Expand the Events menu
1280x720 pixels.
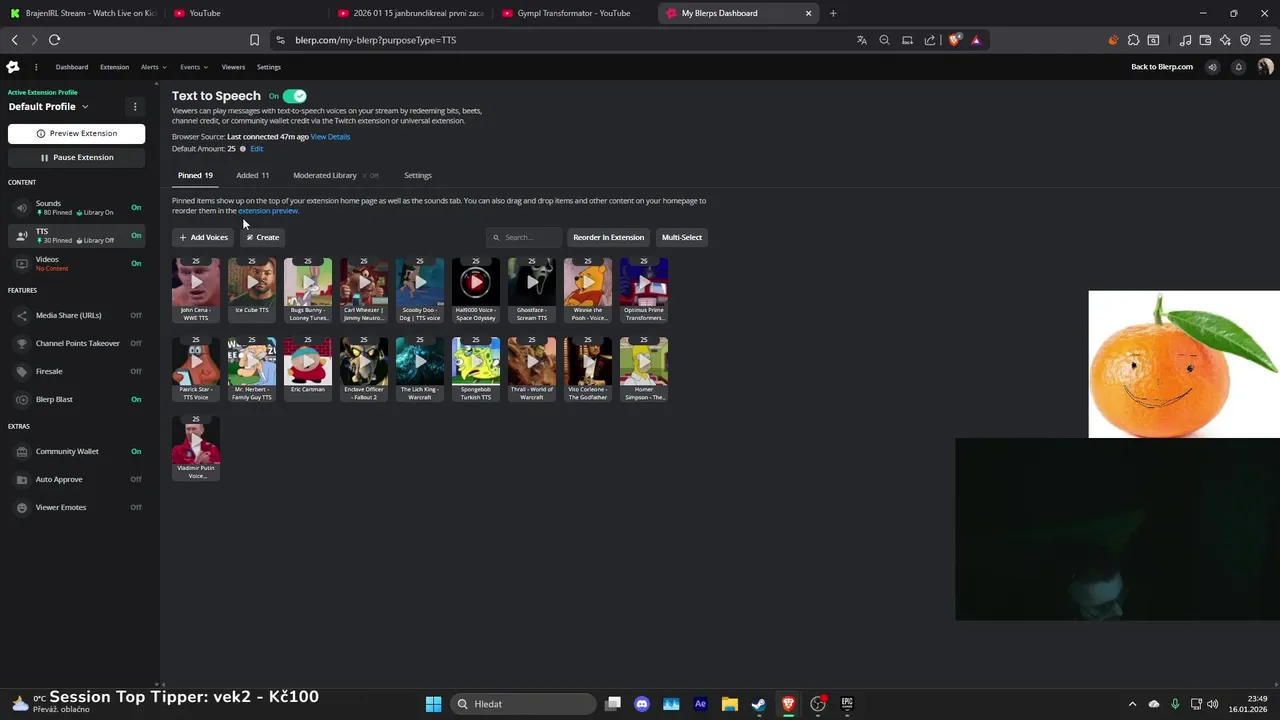point(194,67)
